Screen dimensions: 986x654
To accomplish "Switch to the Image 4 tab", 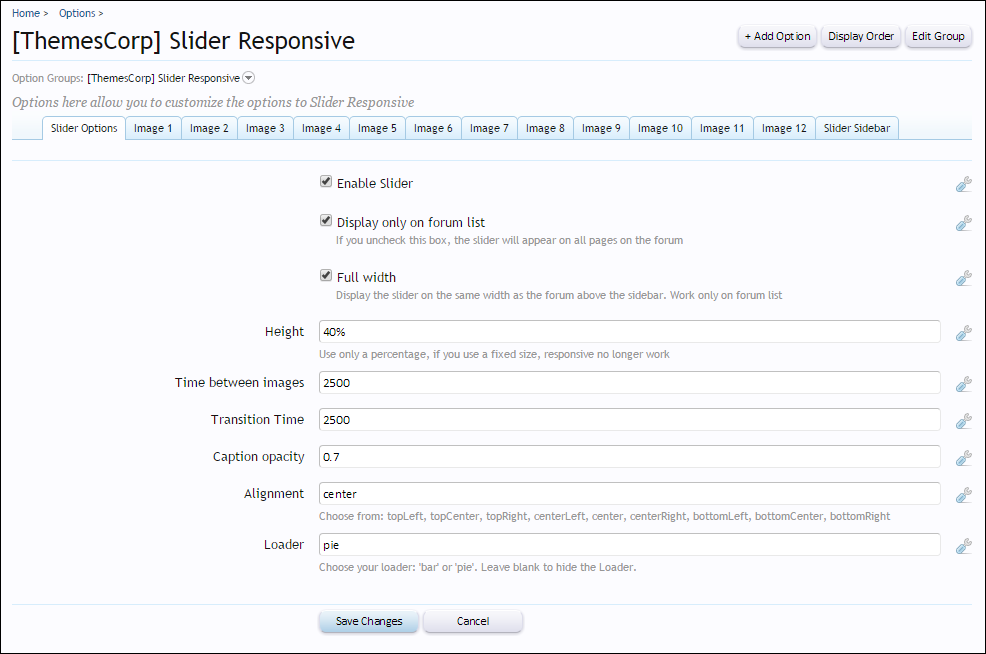I will [321, 128].
